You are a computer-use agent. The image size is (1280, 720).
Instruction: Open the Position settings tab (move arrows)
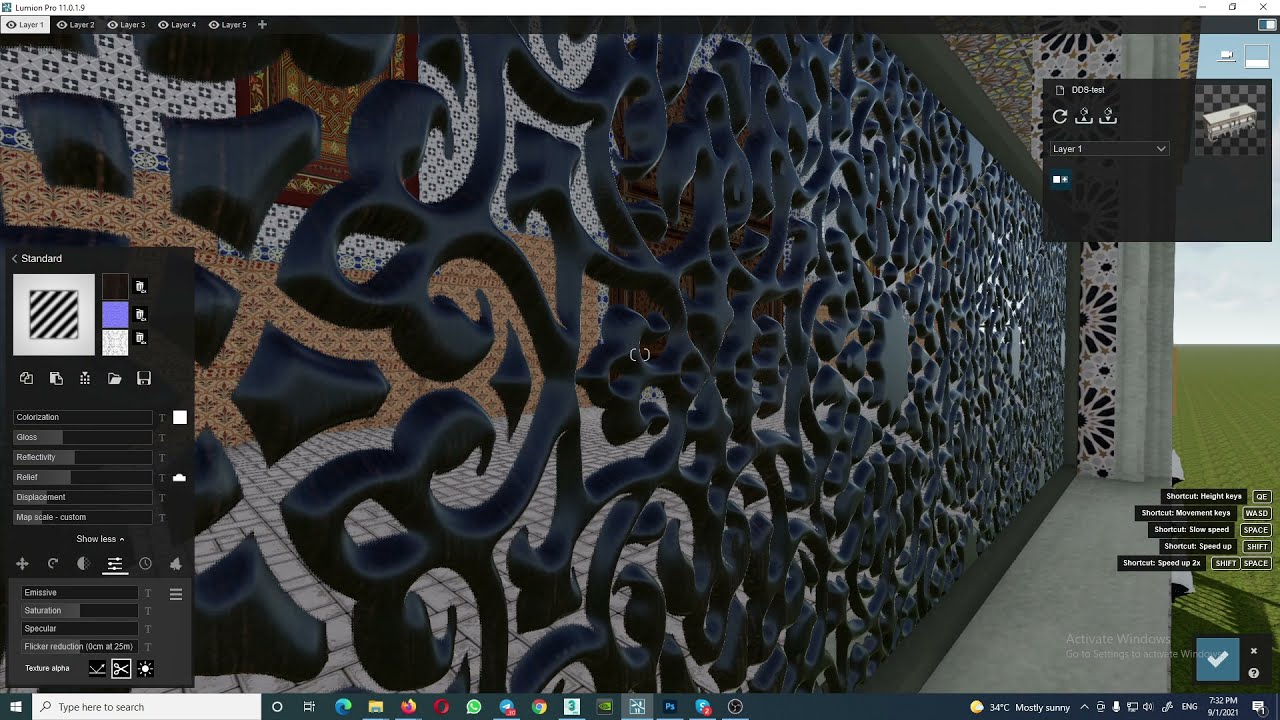(22, 564)
